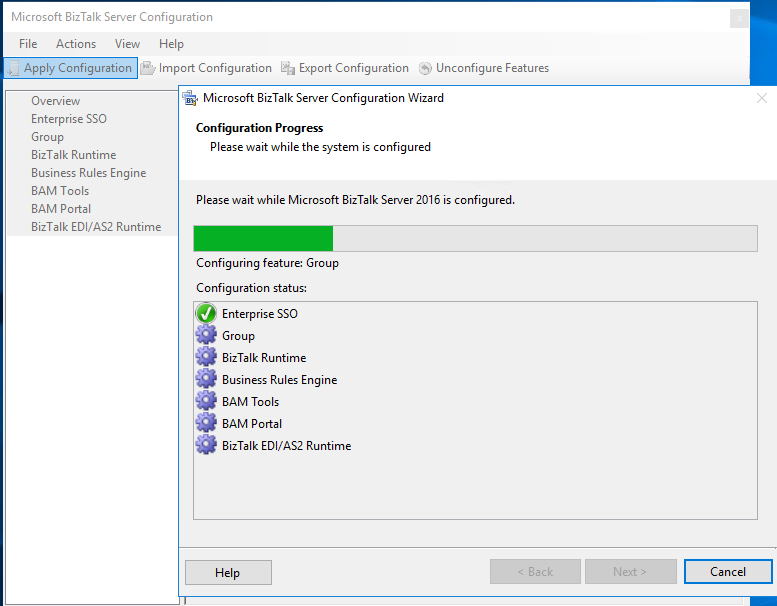This screenshot has height=606, width=777.
Task: Click the BizTalk Server 2016 wait message
Action: 355,200
